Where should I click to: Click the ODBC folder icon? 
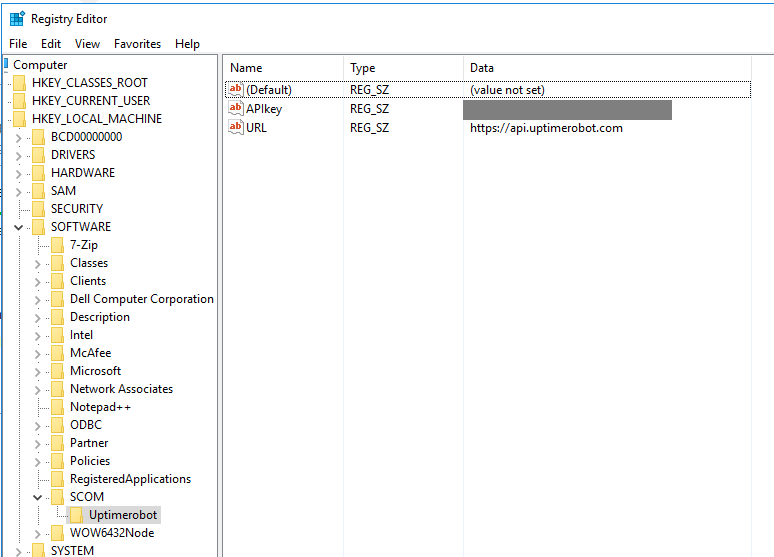[x=57, y=425]
